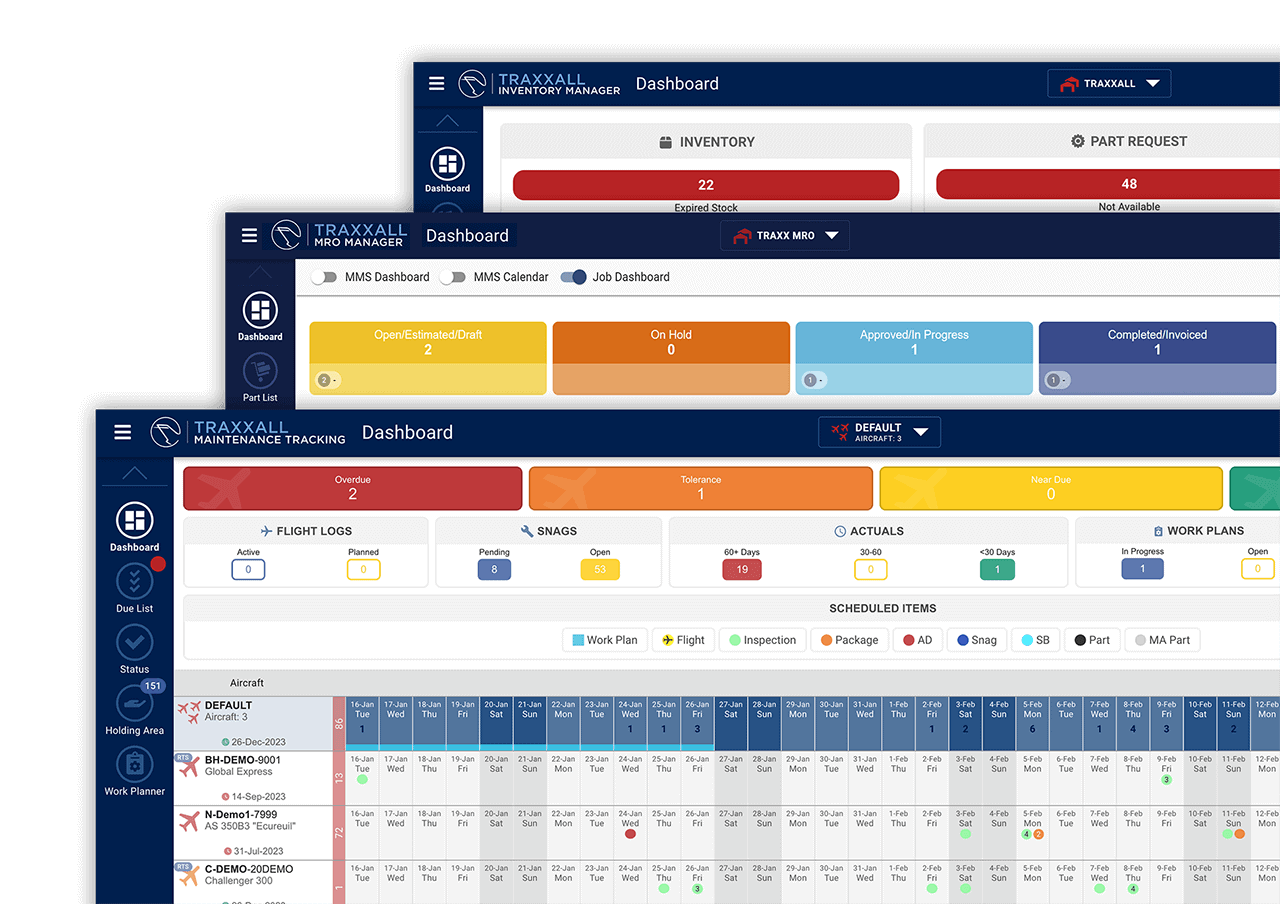Collapse sidebar arrow in MRO Manager
Image resolution: width=1280 pixels, height=904 pixels.
[x=260, y=272]
